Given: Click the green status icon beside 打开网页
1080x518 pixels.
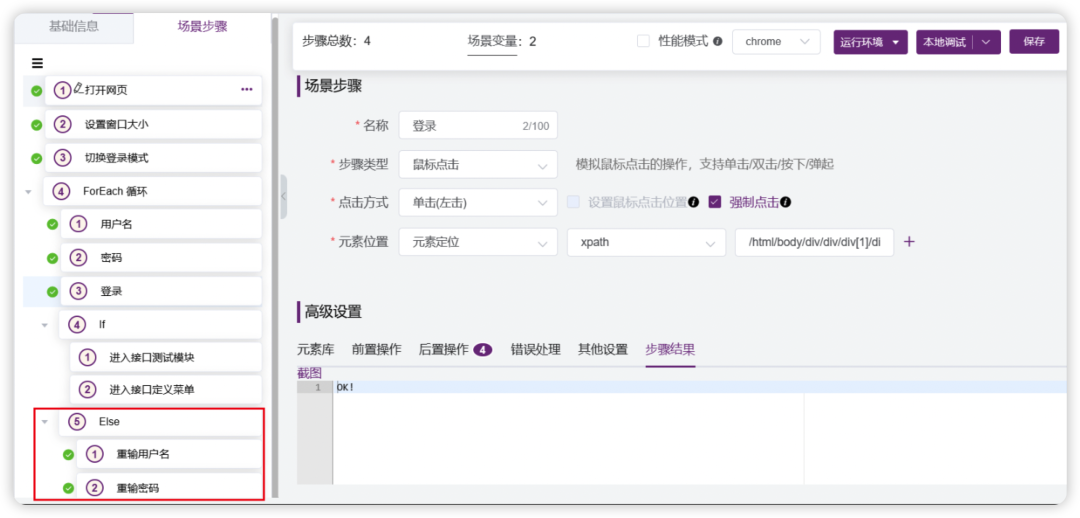Looking at the screenshot, I should pyautogui.click(x=37, y=90).
